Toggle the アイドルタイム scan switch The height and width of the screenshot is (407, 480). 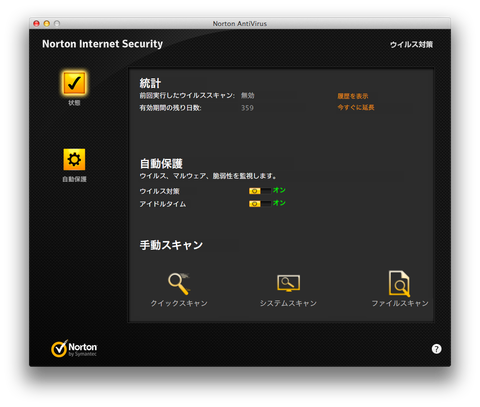tap(260, 204)
